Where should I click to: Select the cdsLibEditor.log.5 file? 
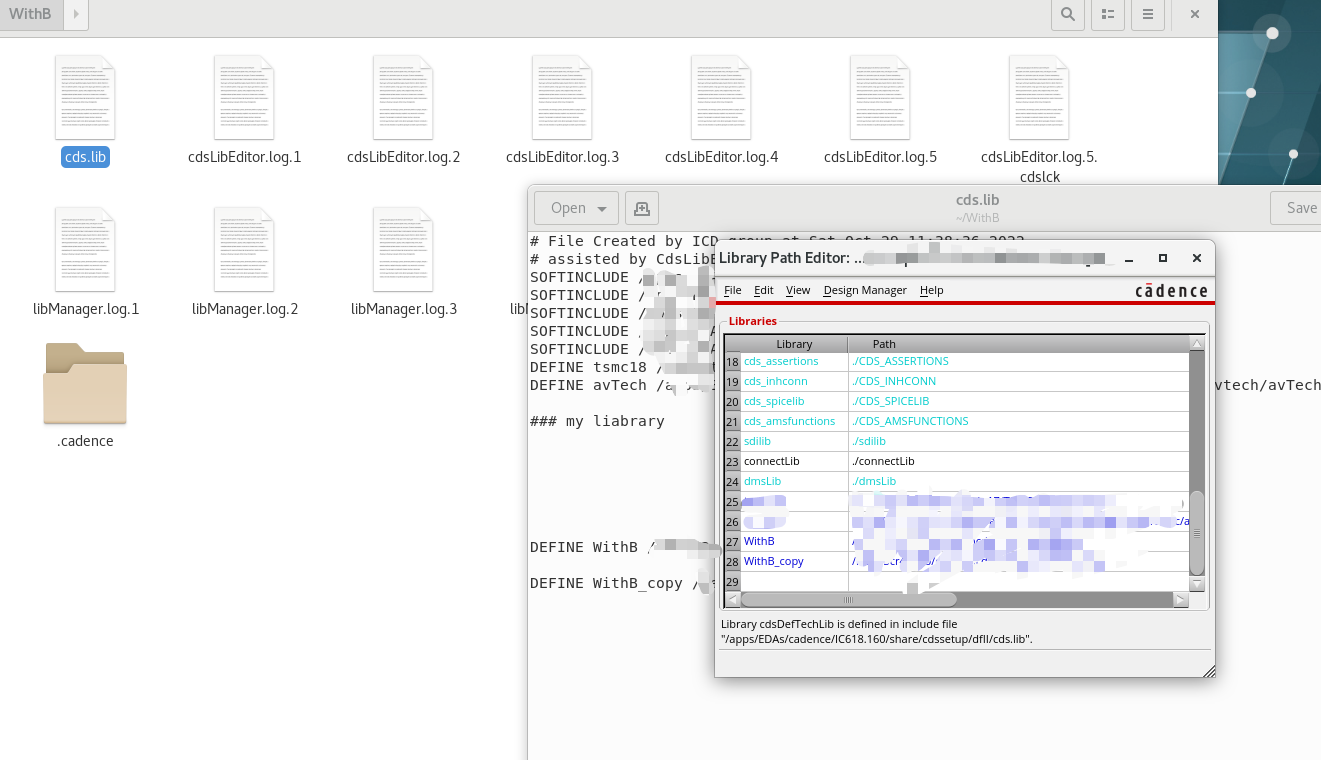coord(881,97)
